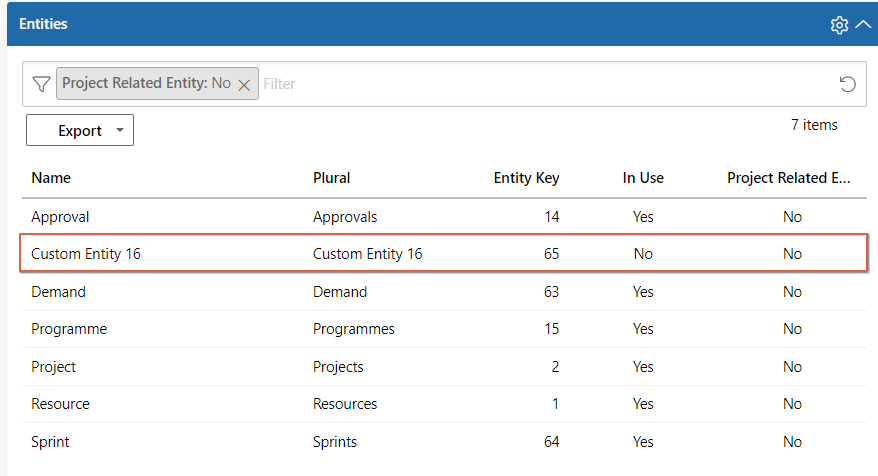The width and height of the screenshot is (878, 476).
Task: Sort by the Entity Key column header
Action: pyautogui.click(x=526, y=178)
